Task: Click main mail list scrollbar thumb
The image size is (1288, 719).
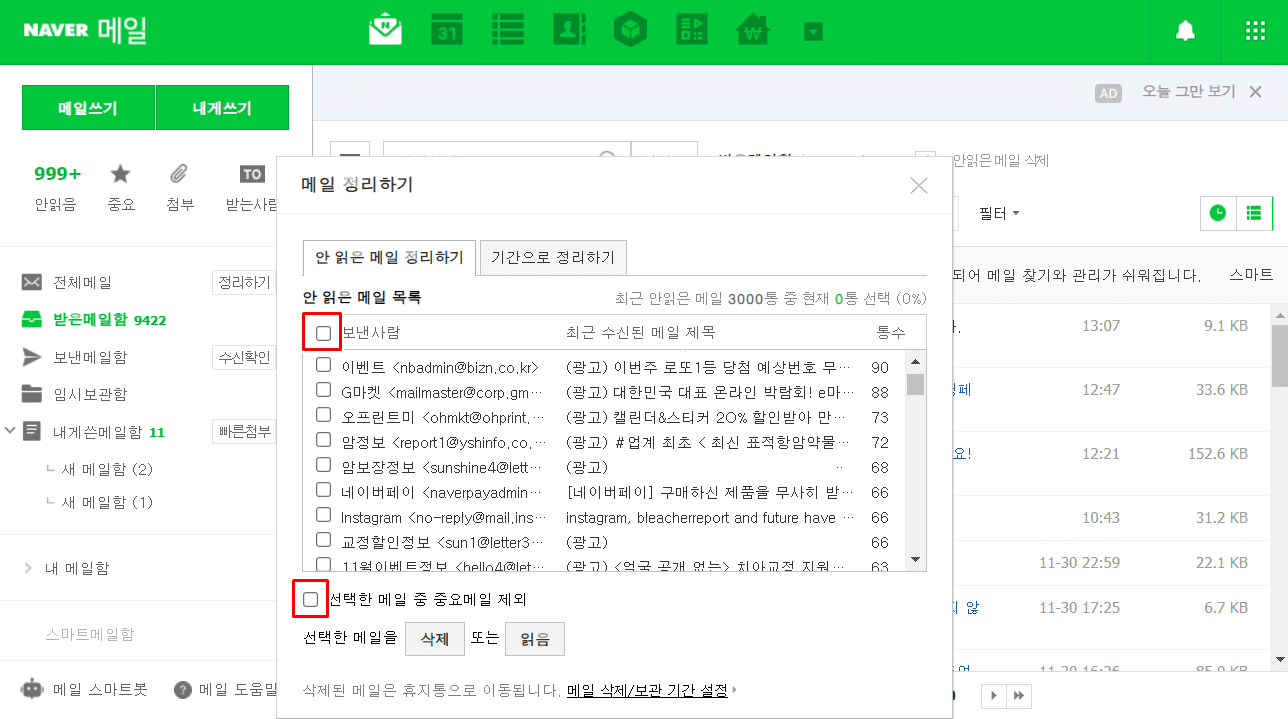Action: [1279, 355]
